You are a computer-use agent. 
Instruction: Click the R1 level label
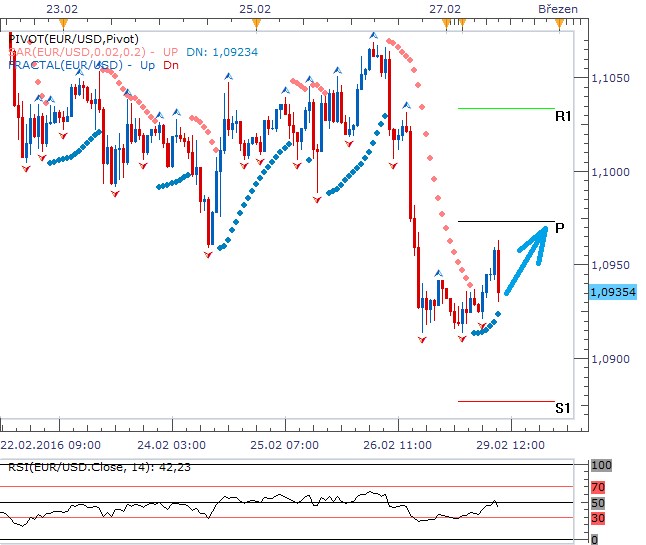click(x=562, y=117)
